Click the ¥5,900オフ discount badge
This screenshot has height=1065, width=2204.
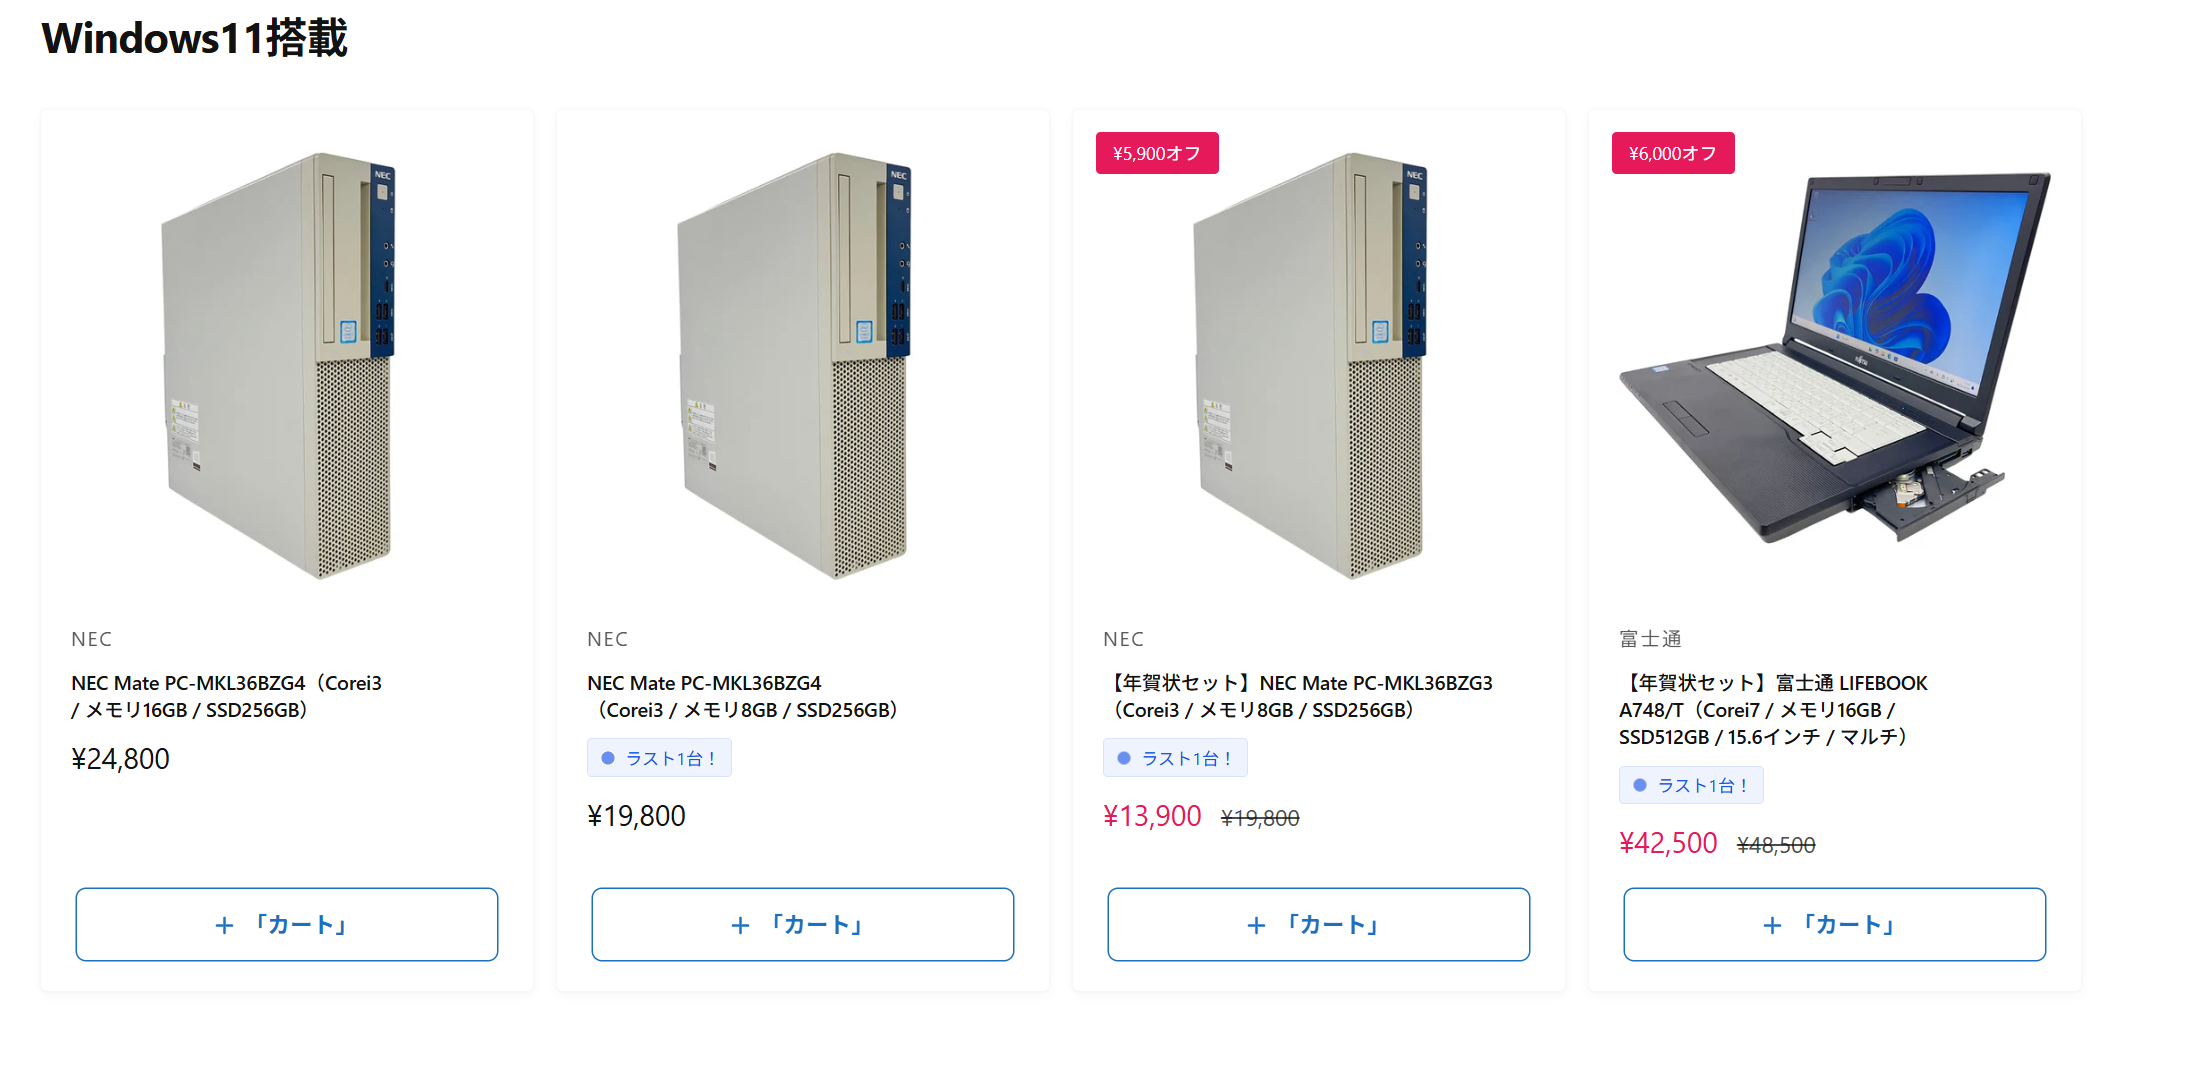1157,153
